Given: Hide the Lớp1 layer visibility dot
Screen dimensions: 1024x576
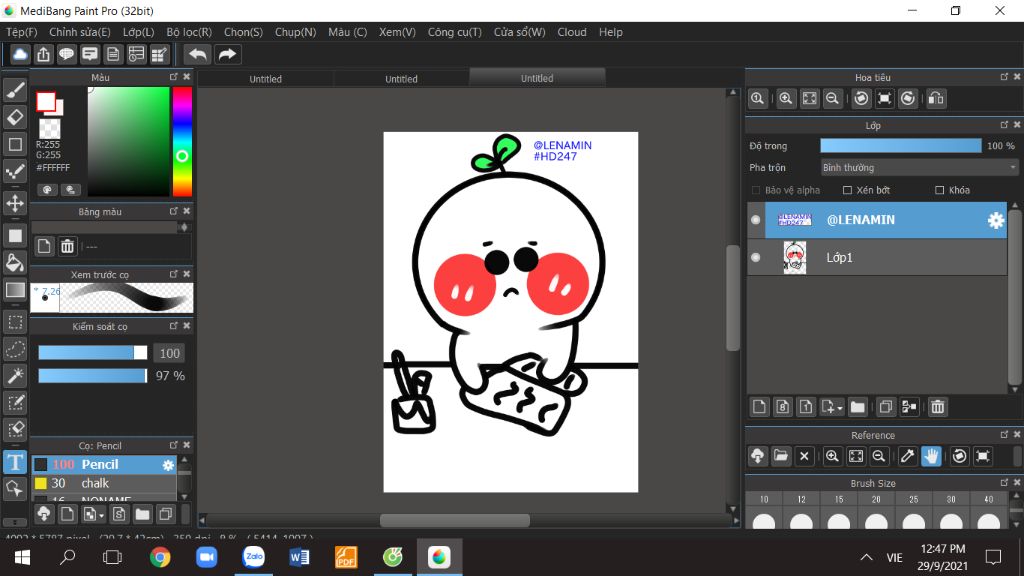Looking at the screenshot, I should pos(755,258).
